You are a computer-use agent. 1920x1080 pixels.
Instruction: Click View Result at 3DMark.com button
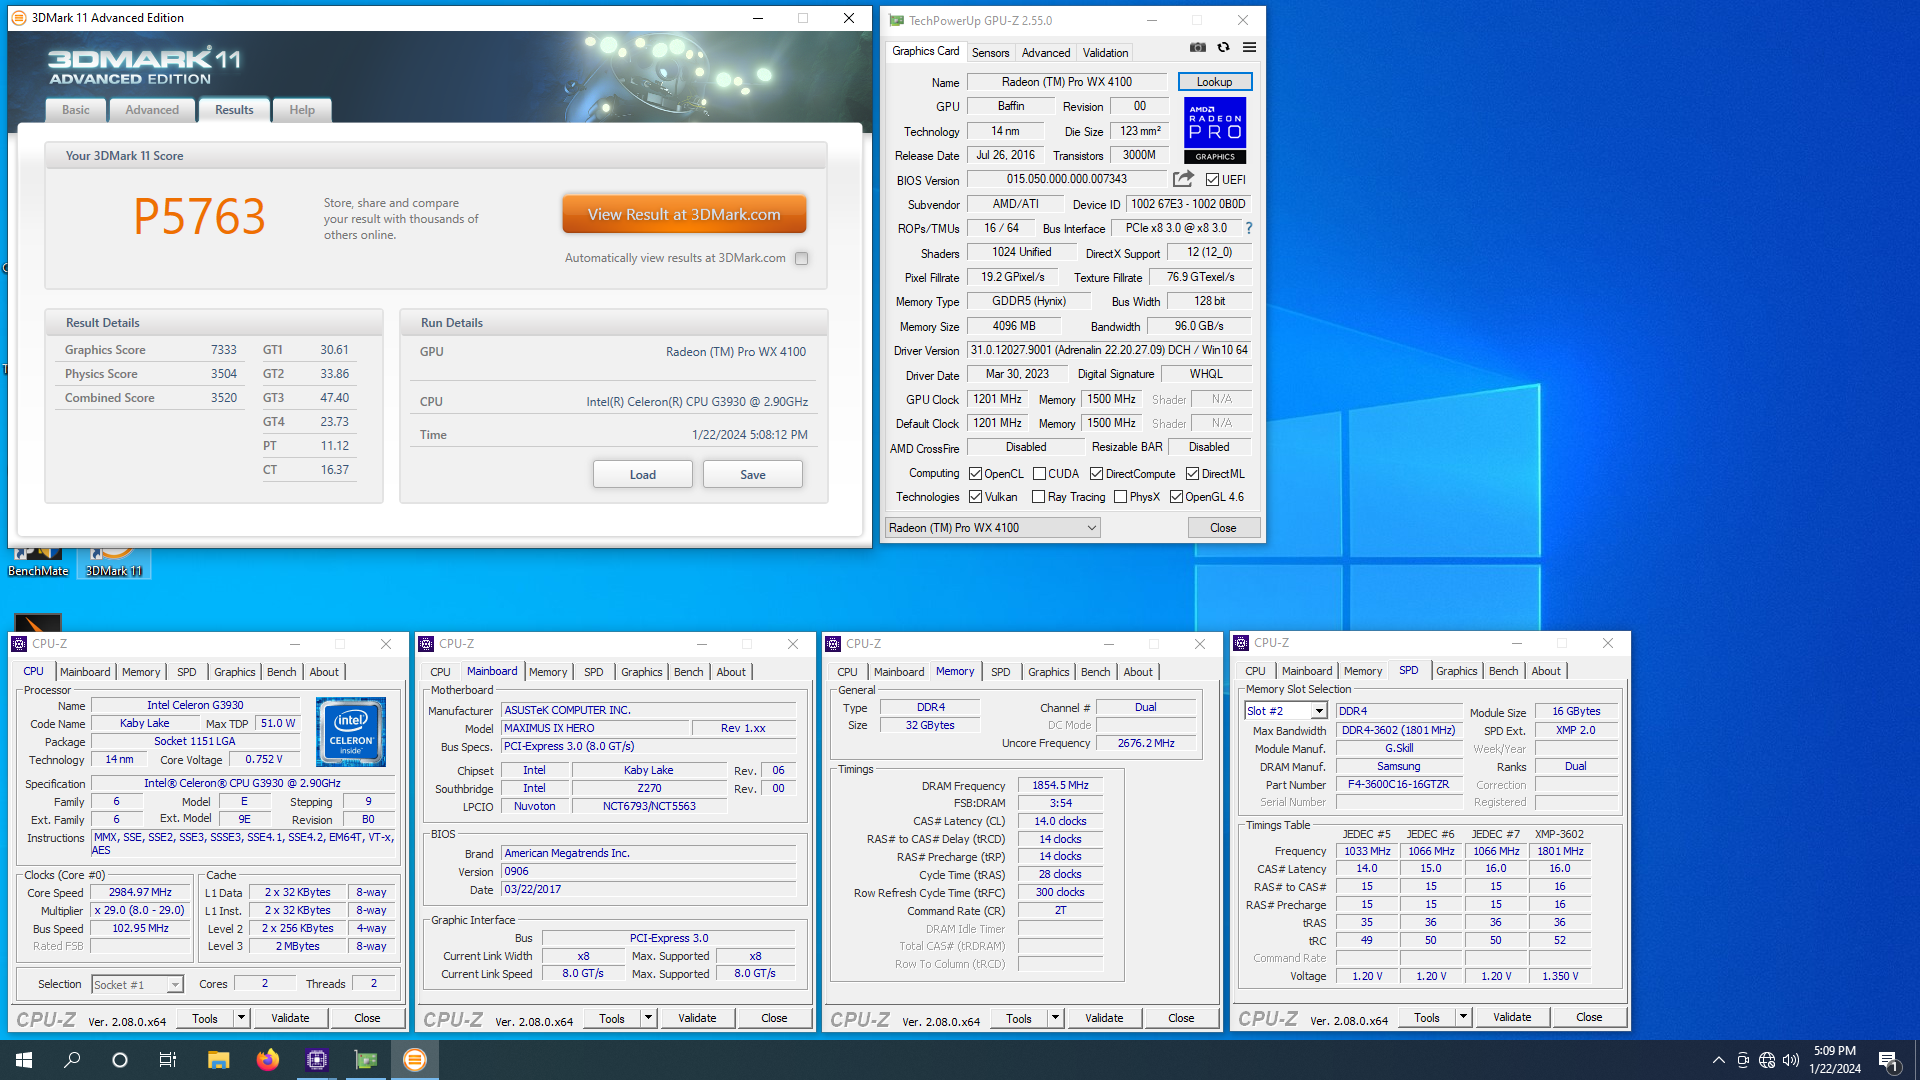684,215
